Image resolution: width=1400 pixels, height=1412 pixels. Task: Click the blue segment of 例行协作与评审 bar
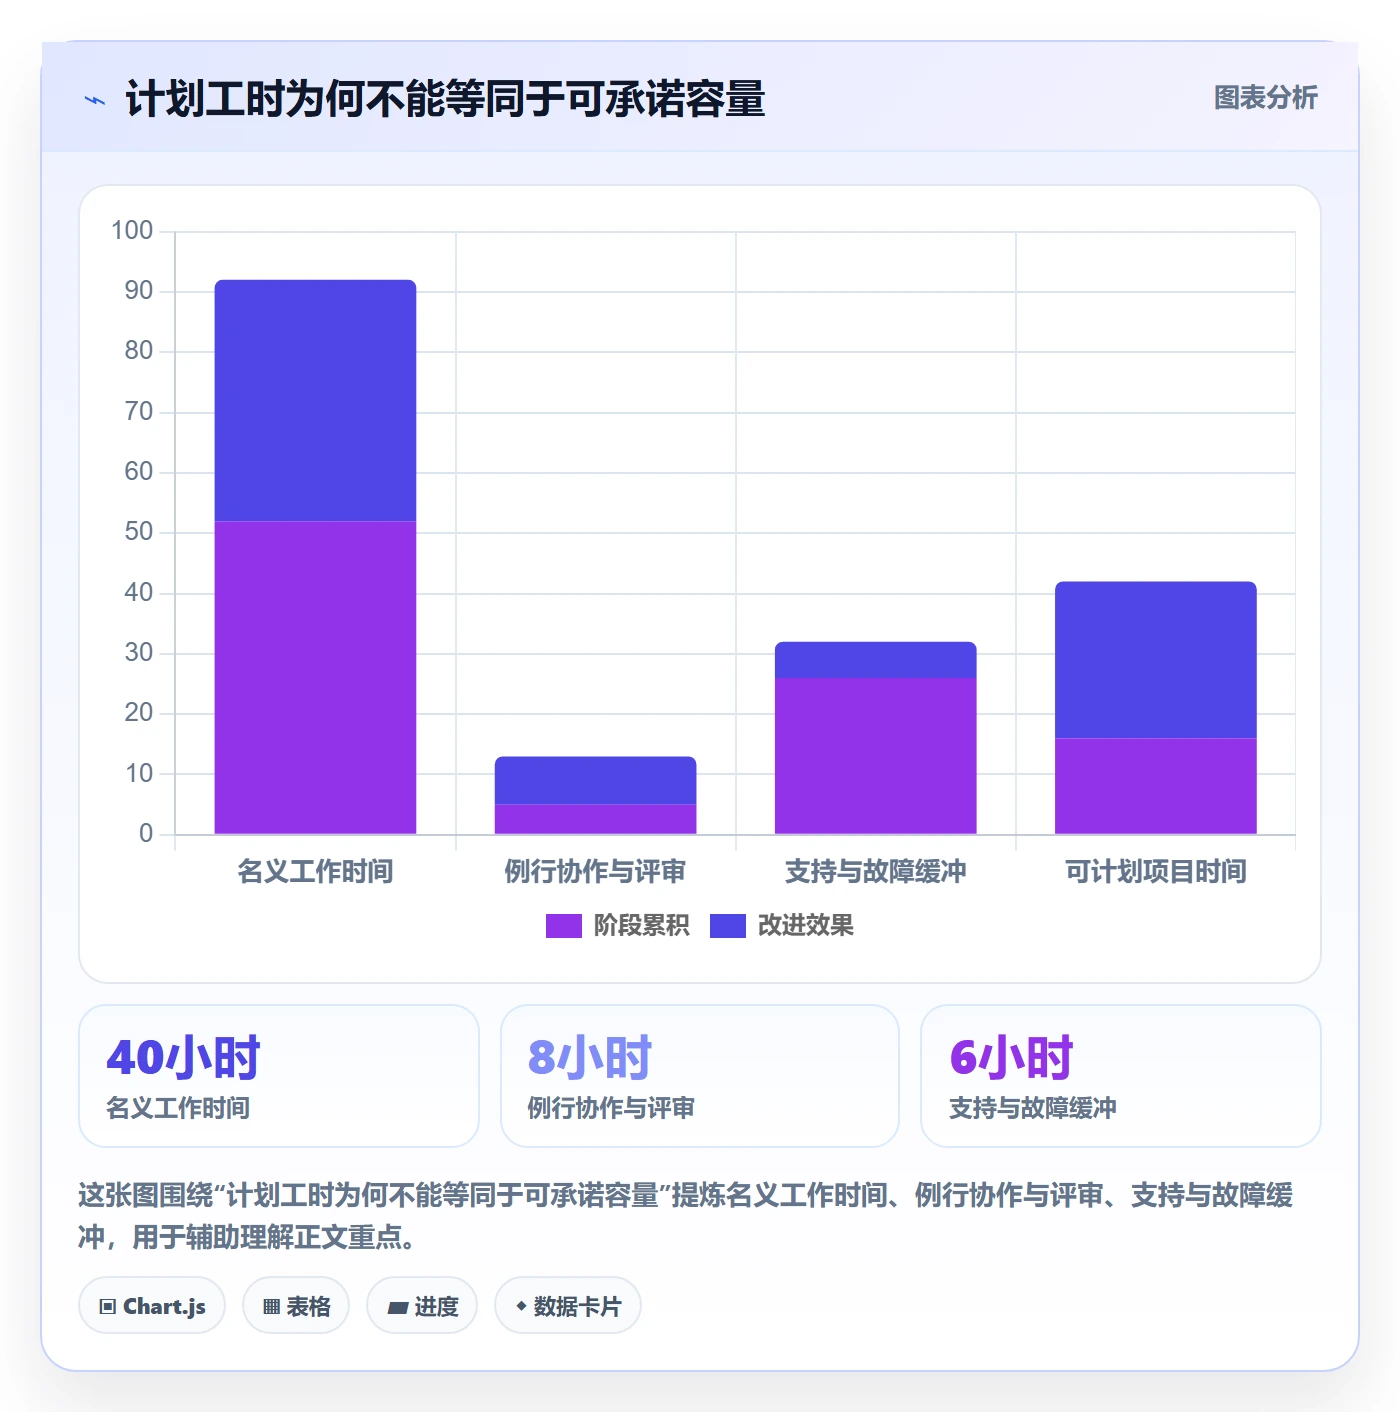tap(595, 780)
